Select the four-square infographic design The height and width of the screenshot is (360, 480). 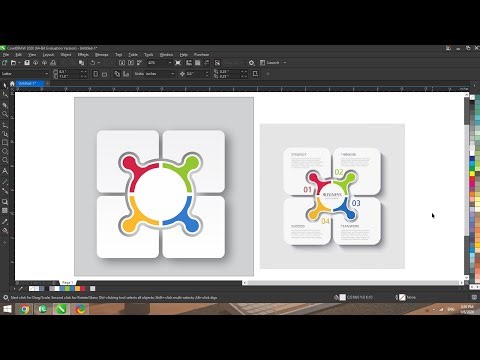click(164, 187)
